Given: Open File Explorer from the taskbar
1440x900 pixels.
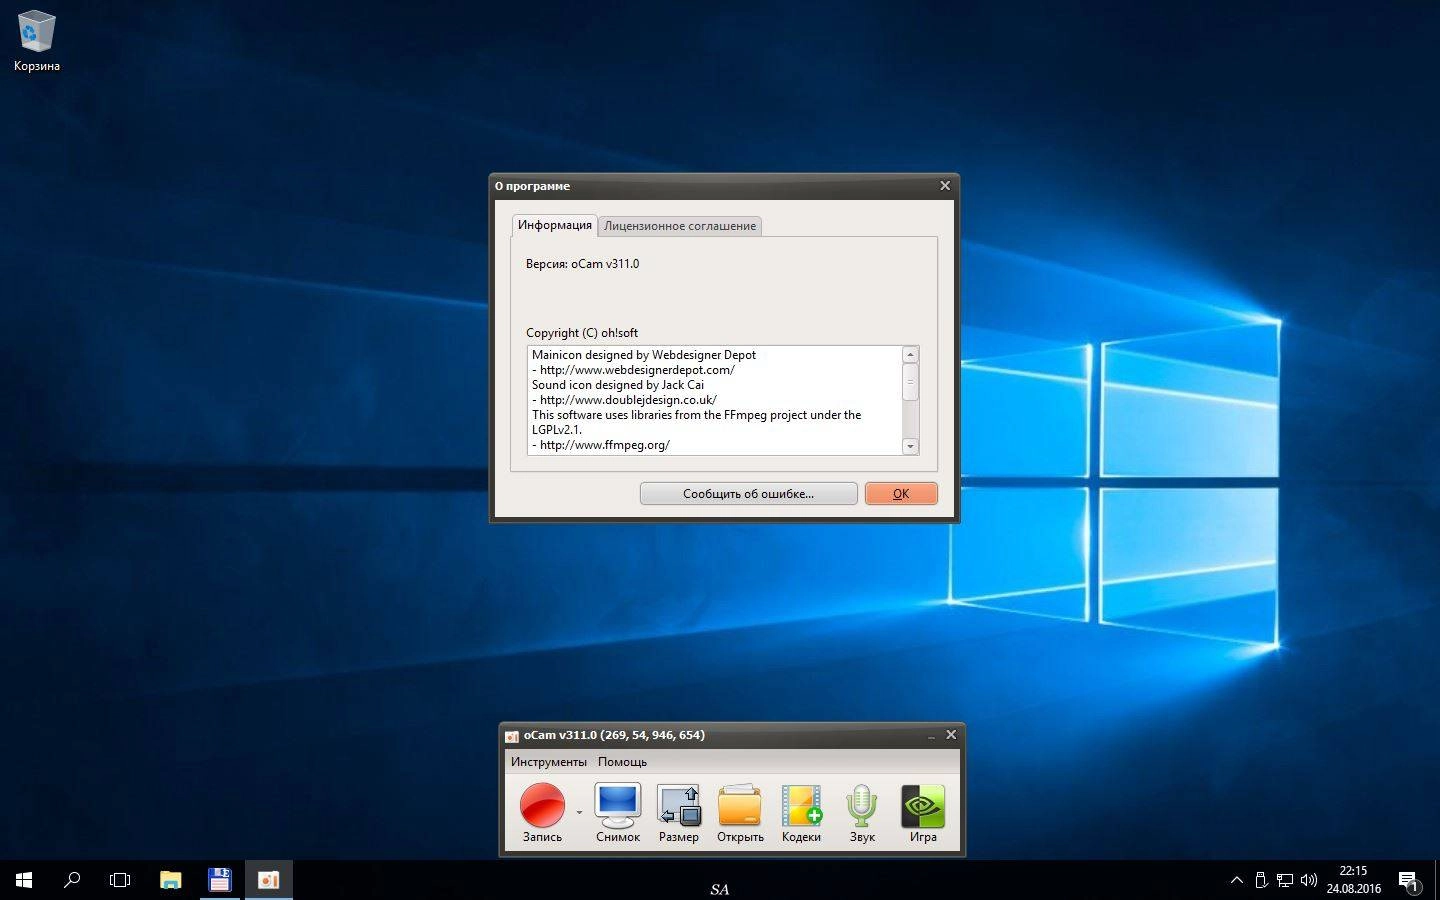Looking at the screenshot, I should pyautogui.click(x=171, y=880).
